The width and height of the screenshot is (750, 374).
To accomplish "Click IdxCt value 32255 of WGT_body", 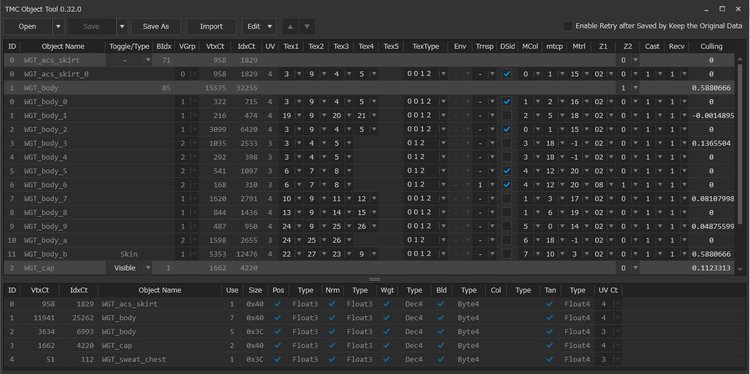I will [x=246, y=88].
